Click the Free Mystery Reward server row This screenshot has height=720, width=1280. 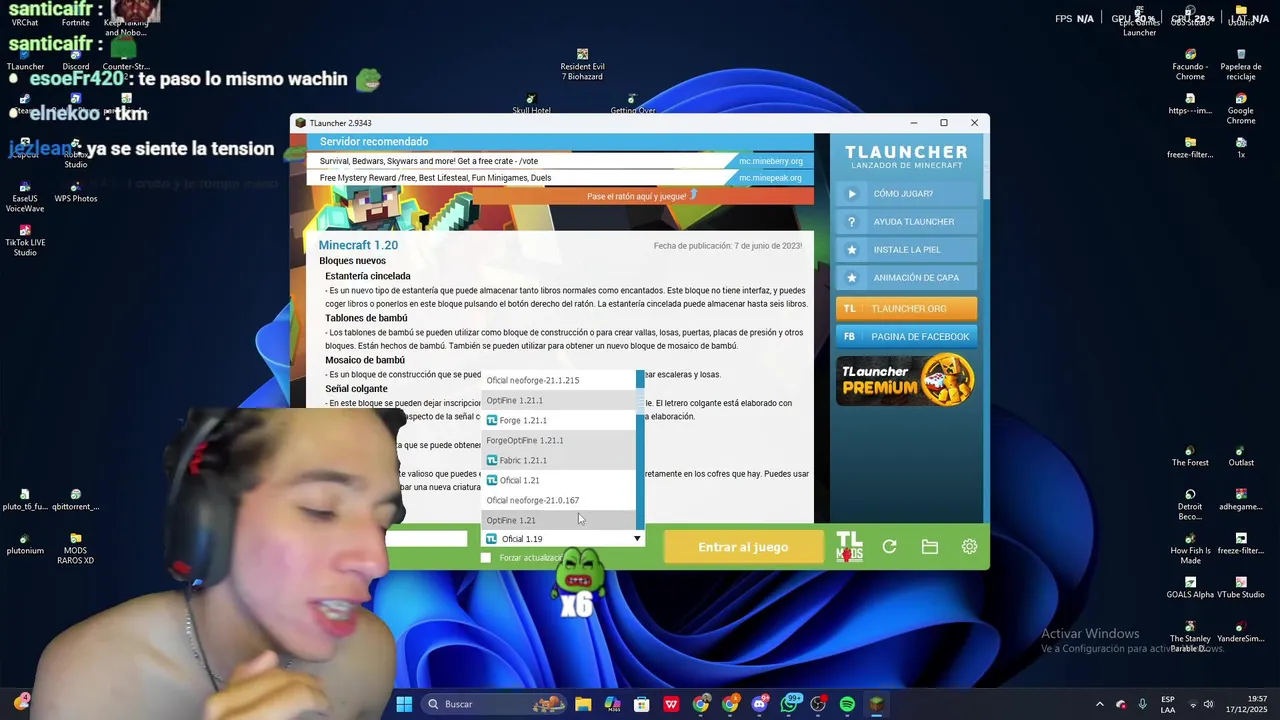click(560, 178)
